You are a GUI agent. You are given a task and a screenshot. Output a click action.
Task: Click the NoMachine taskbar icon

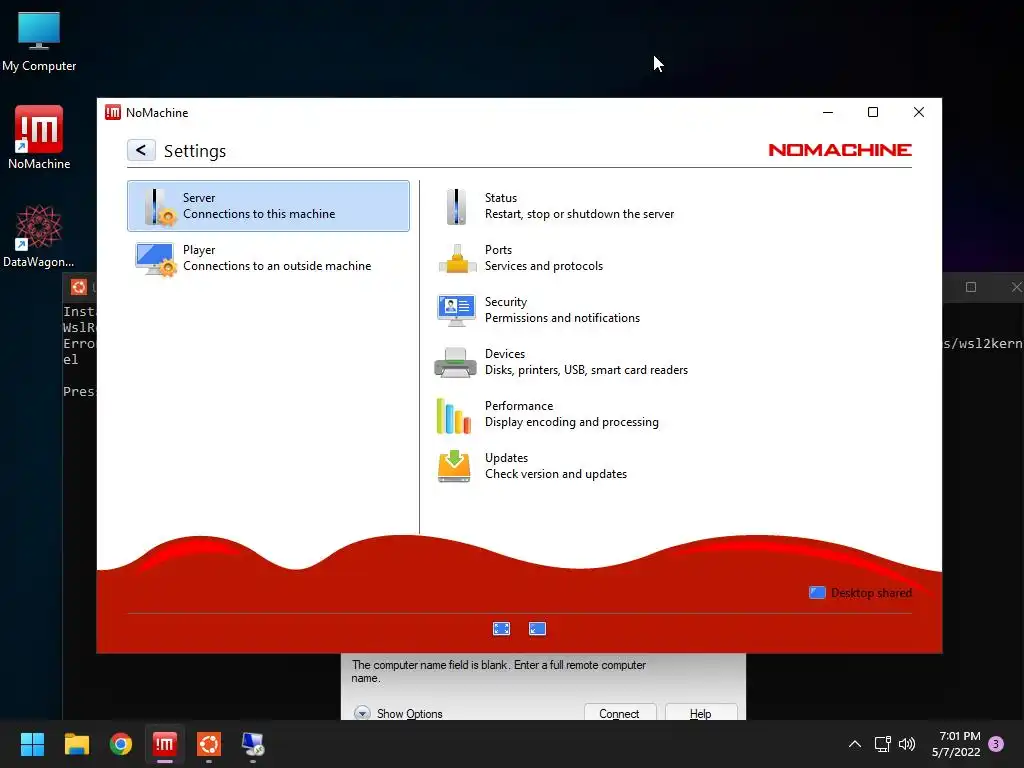point(165,744)
